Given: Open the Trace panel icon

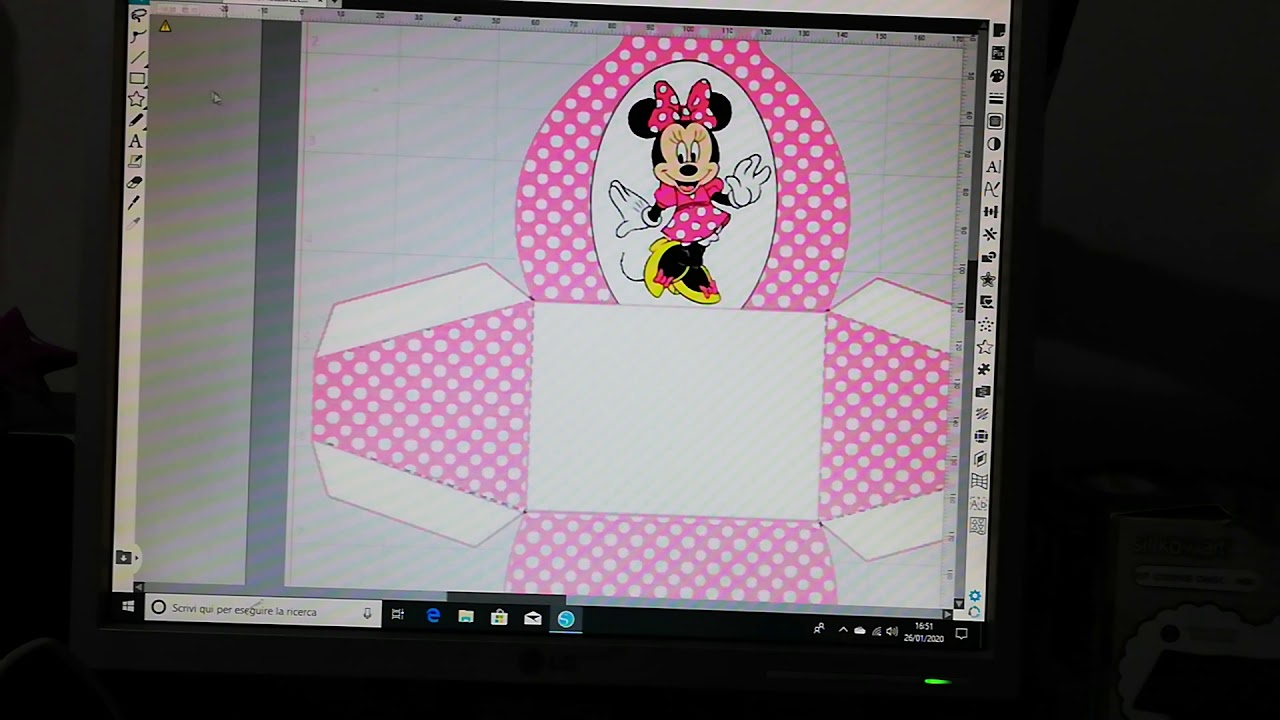Looking at the screenshot, I should tap(987, 302).
